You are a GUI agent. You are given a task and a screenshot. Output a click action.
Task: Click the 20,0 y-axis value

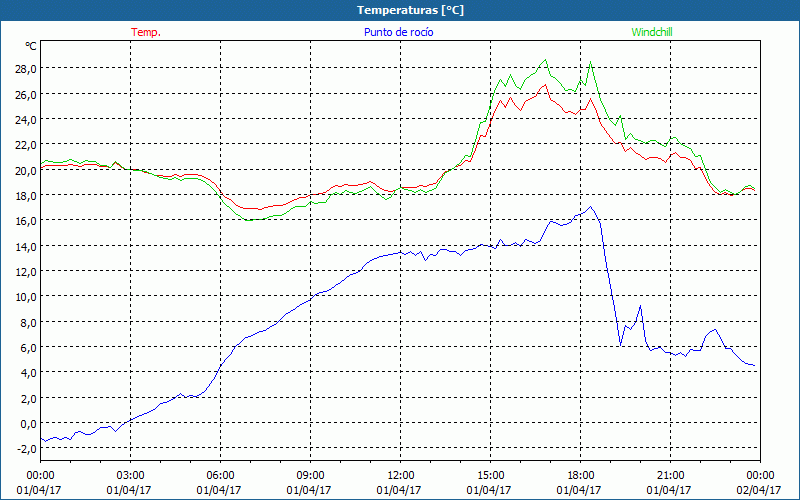pos(25,170)
